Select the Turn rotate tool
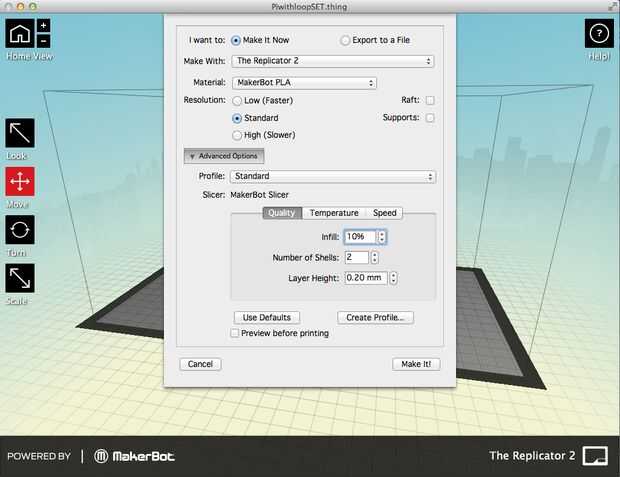The height and width of the screenshot is (477, 620). click(20, 230)
